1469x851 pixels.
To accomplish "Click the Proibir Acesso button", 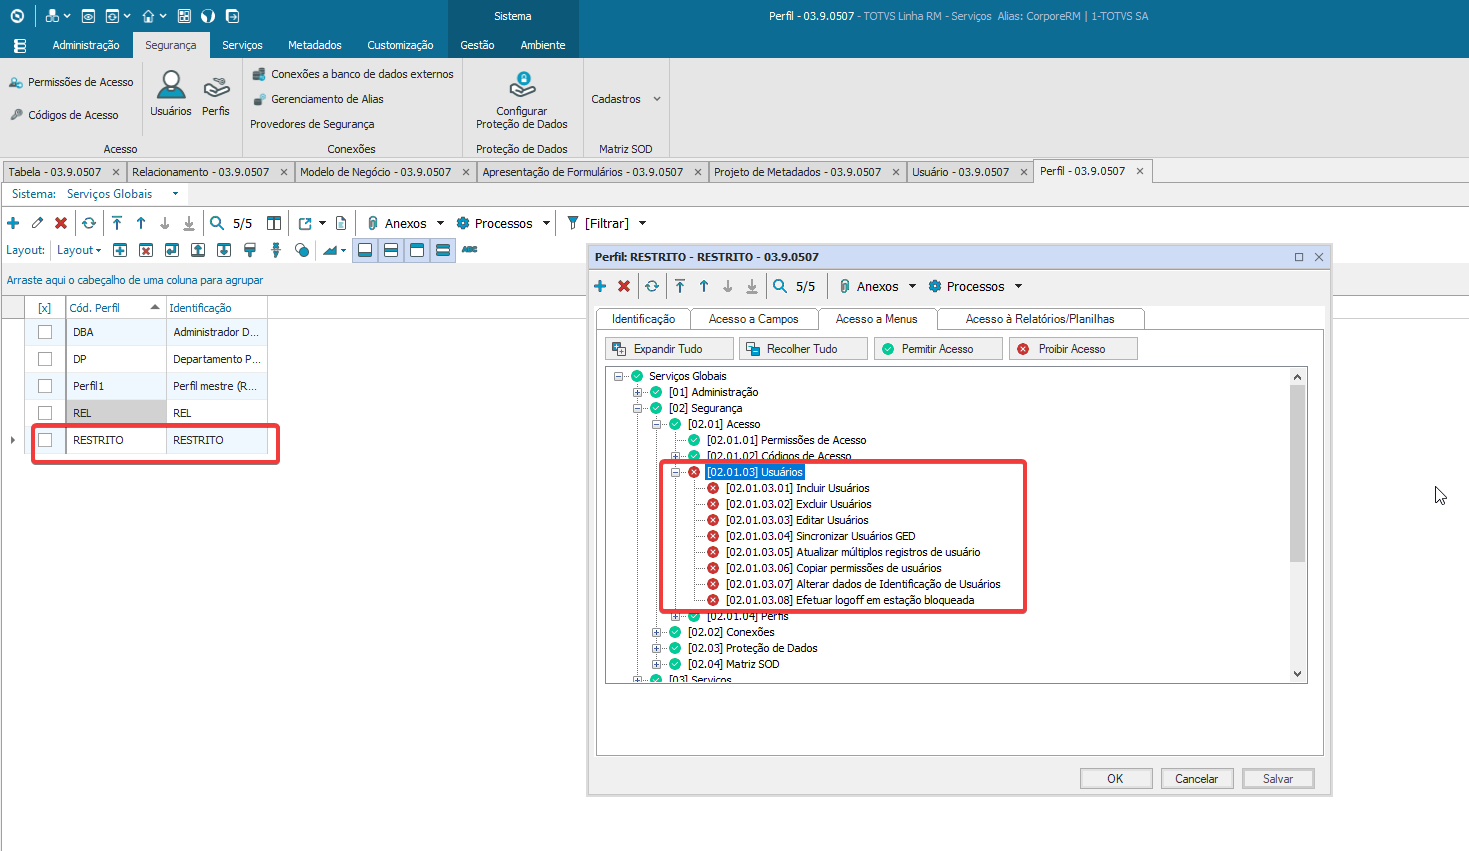I will pos(1073,349).
